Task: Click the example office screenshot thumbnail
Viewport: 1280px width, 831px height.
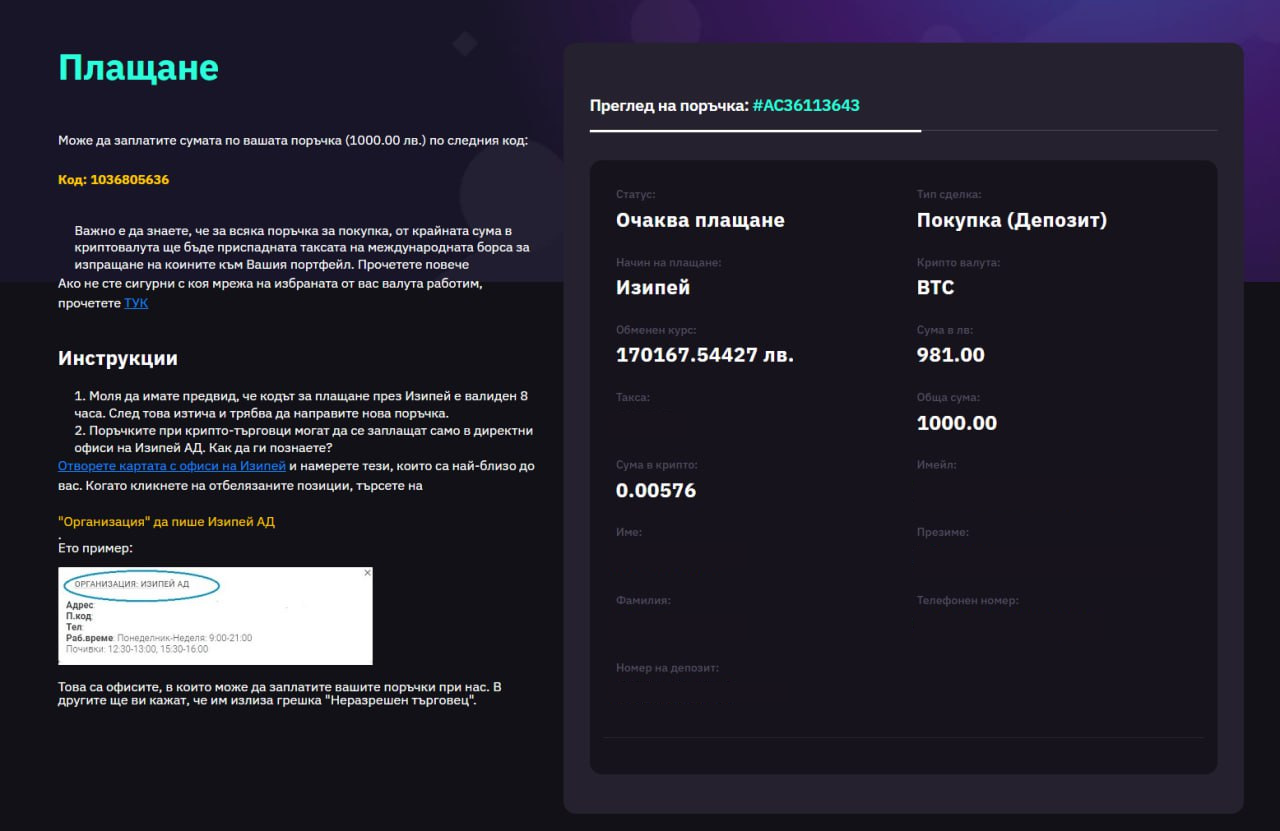Action: click(x=215, y=616)
